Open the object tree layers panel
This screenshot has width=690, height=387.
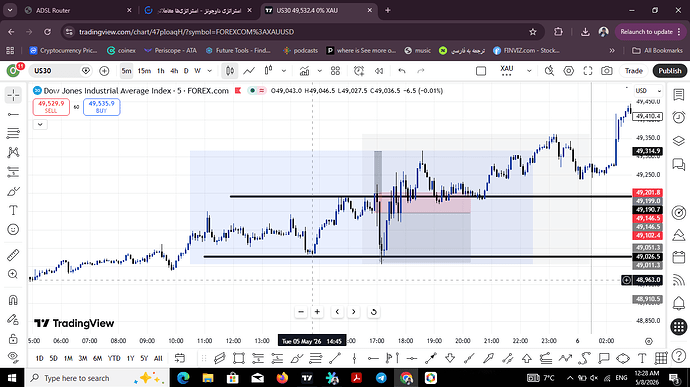point(679,140)
